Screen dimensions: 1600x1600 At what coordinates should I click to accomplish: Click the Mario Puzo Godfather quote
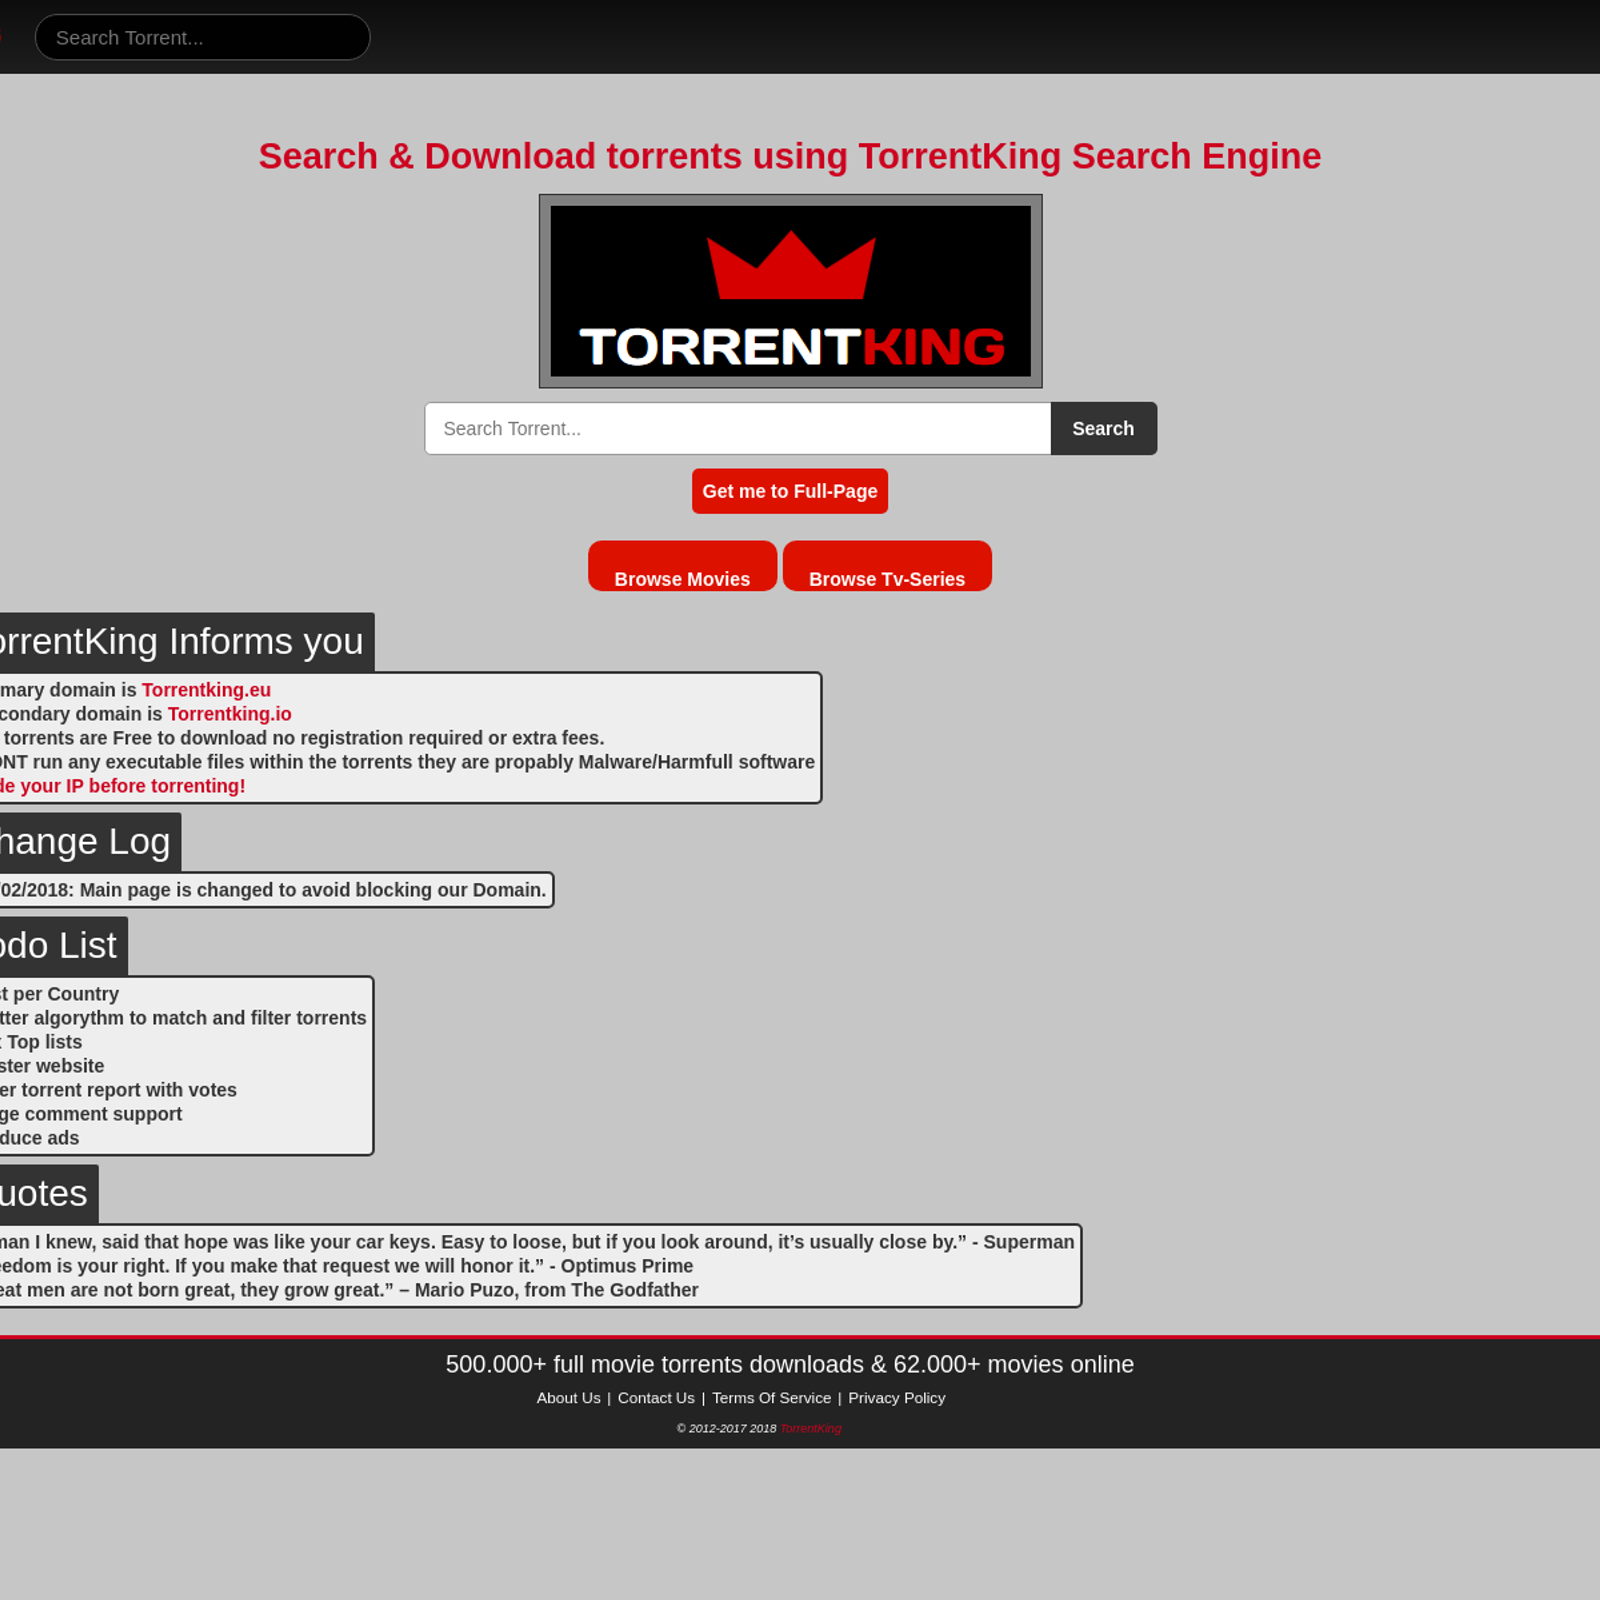pos(349,1290)
